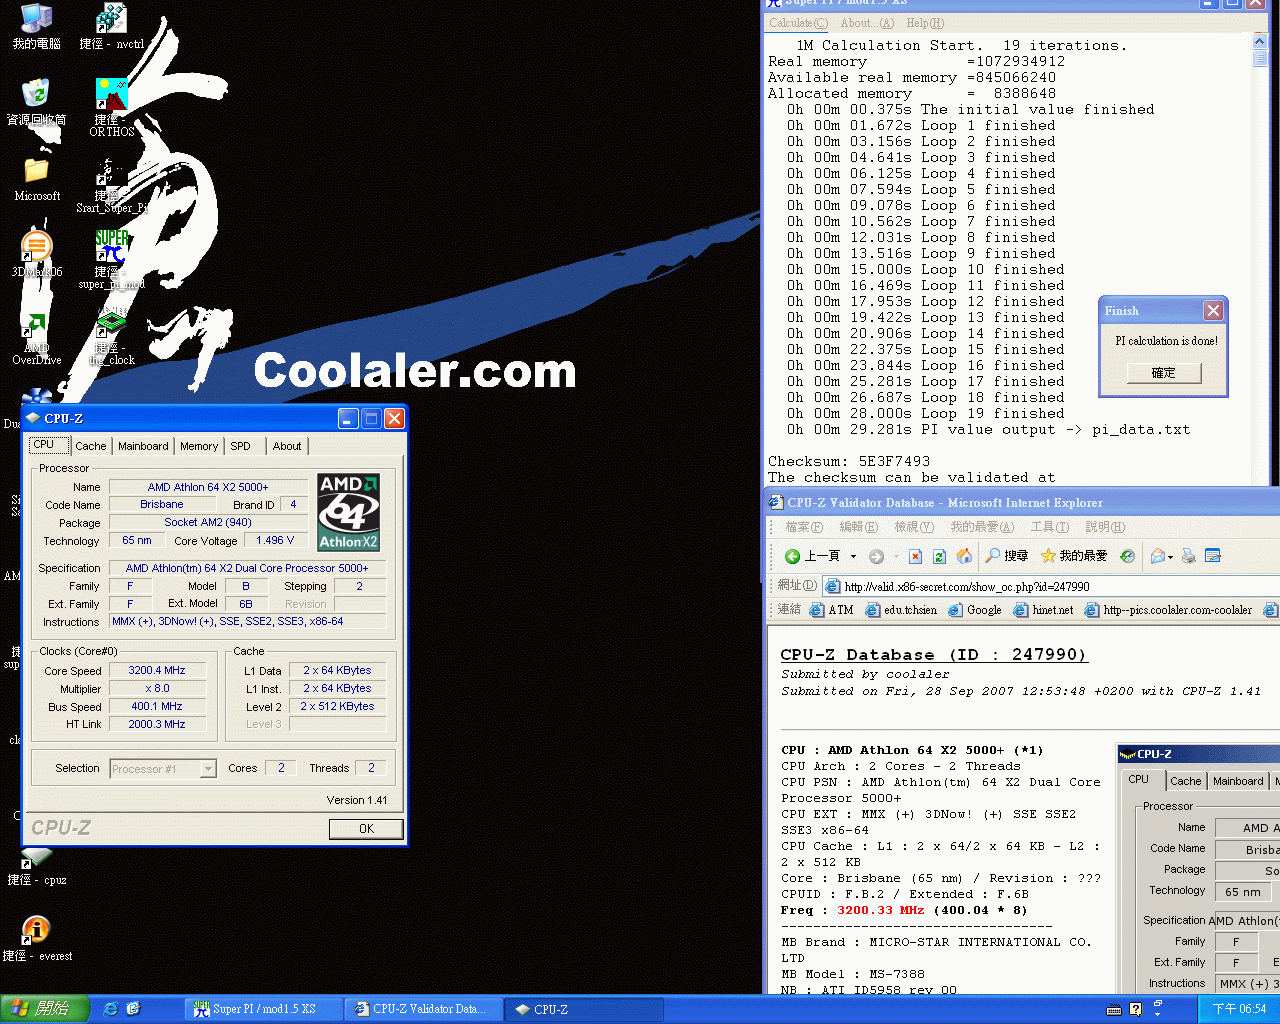Launch the 3DMark06 desktop icon

point(37,254)
